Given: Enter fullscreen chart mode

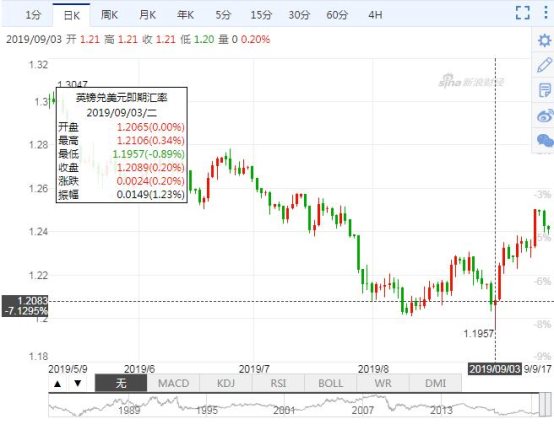Looking at the screenshot, I should [523, 13].
